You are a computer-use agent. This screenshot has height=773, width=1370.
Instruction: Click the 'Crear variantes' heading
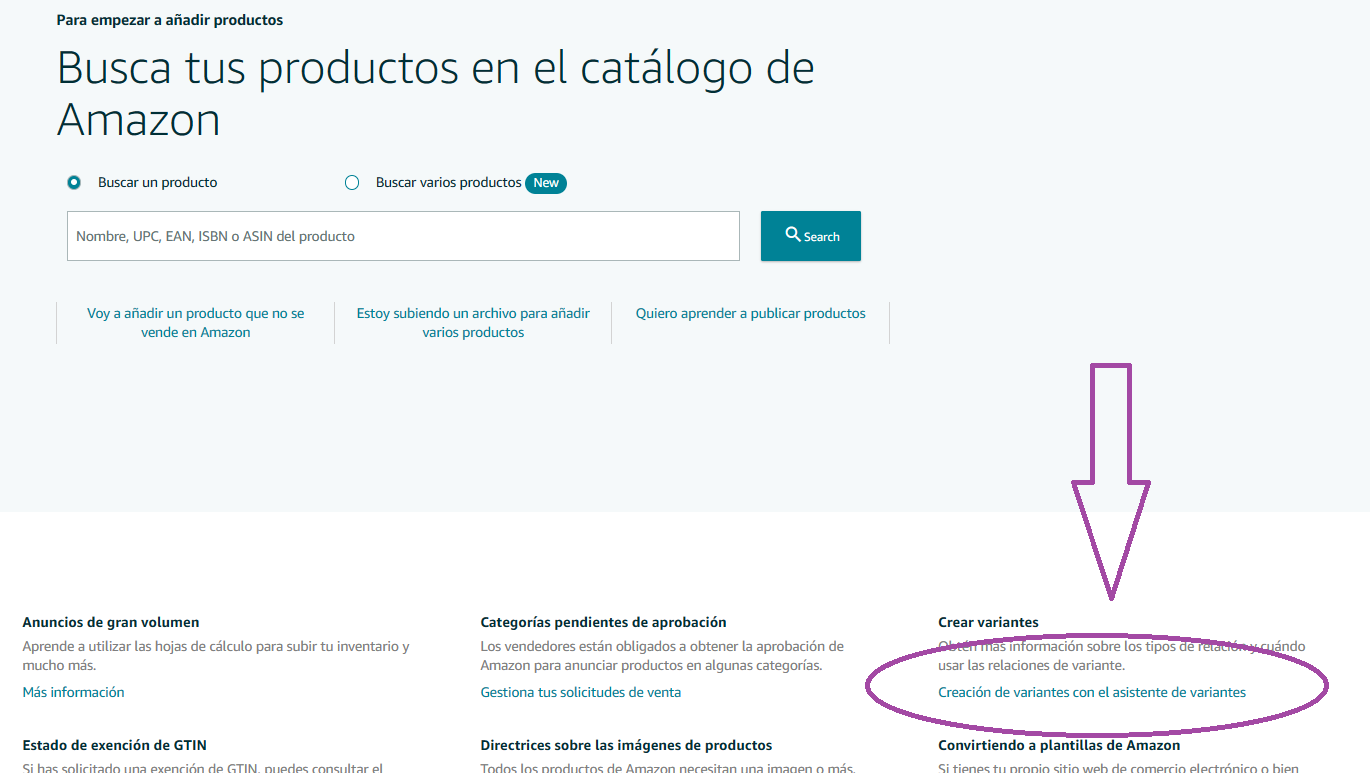coord(988,622)
